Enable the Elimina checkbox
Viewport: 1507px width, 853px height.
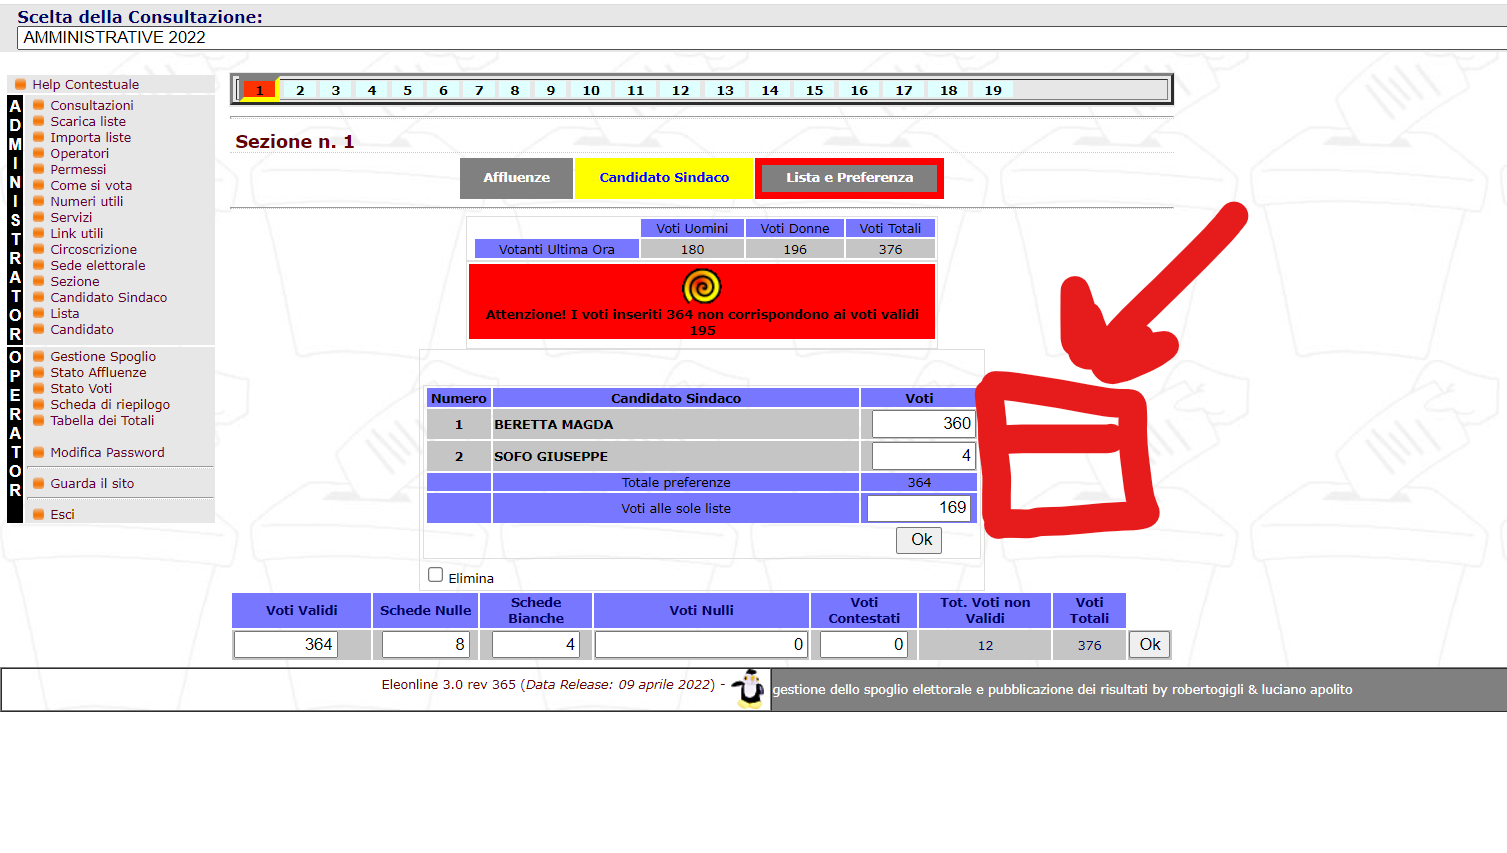tap(435, 573)
